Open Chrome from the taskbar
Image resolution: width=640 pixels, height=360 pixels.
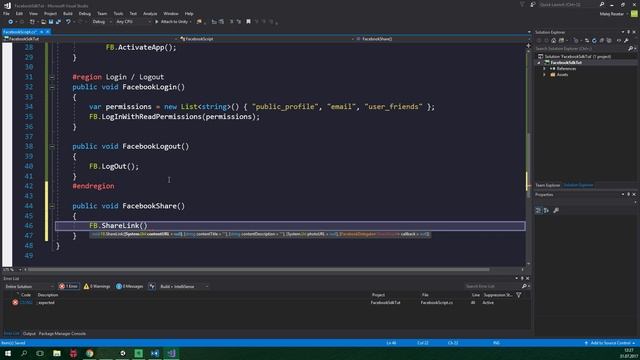89,353
